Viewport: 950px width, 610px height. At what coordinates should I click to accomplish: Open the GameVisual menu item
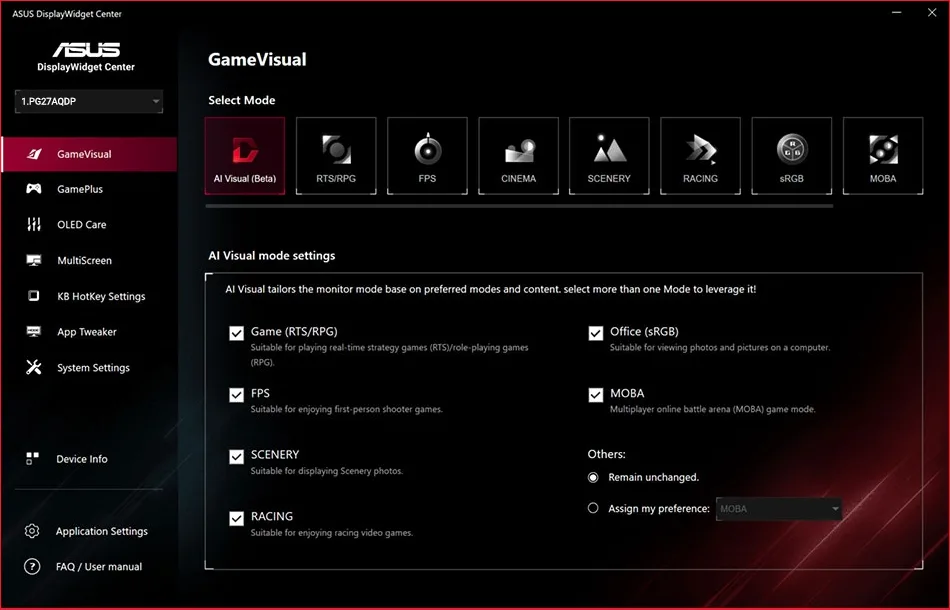pos(84,154)
